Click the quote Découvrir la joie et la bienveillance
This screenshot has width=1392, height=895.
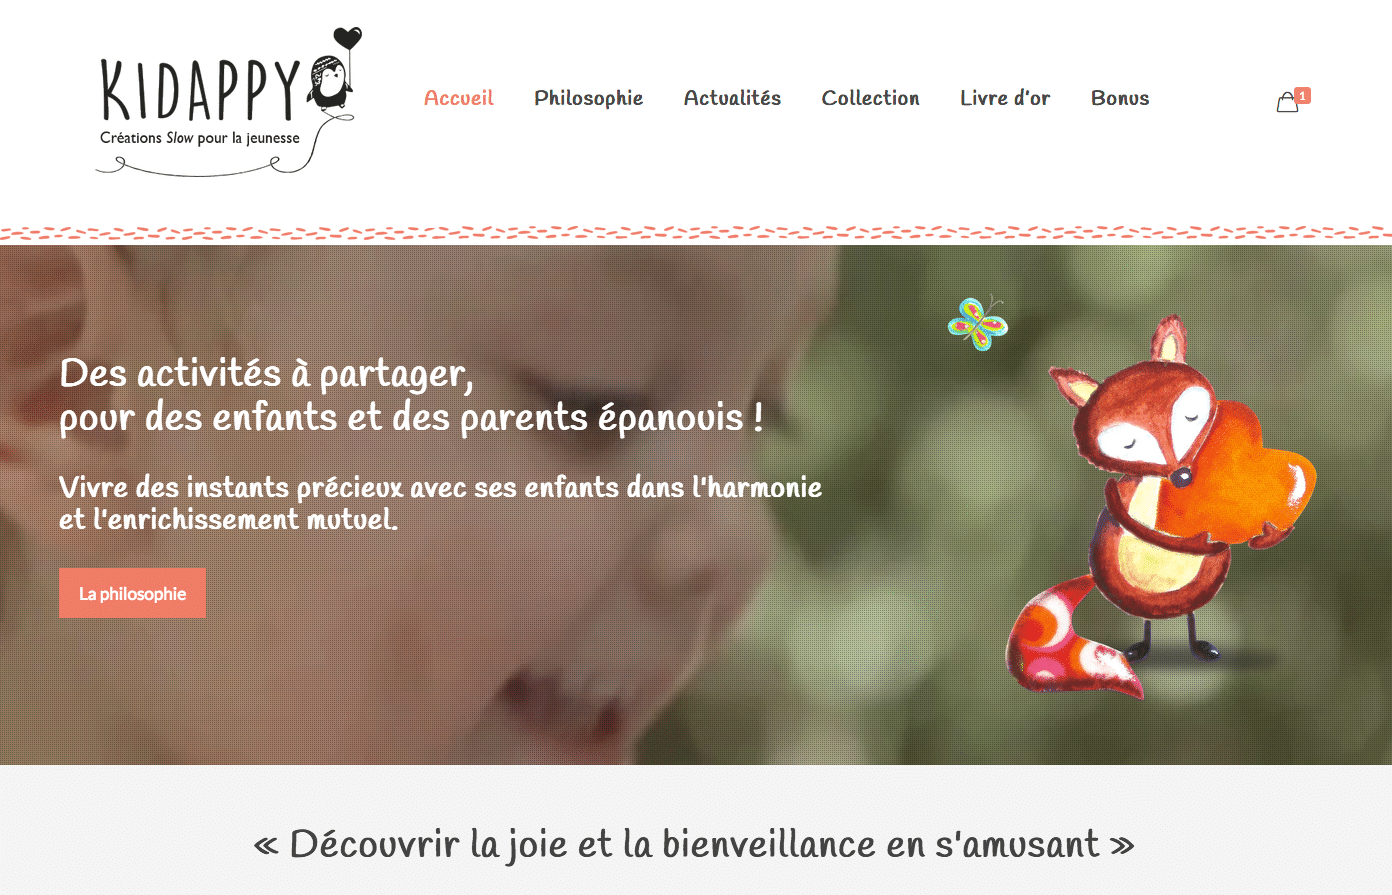click(694, 845)
